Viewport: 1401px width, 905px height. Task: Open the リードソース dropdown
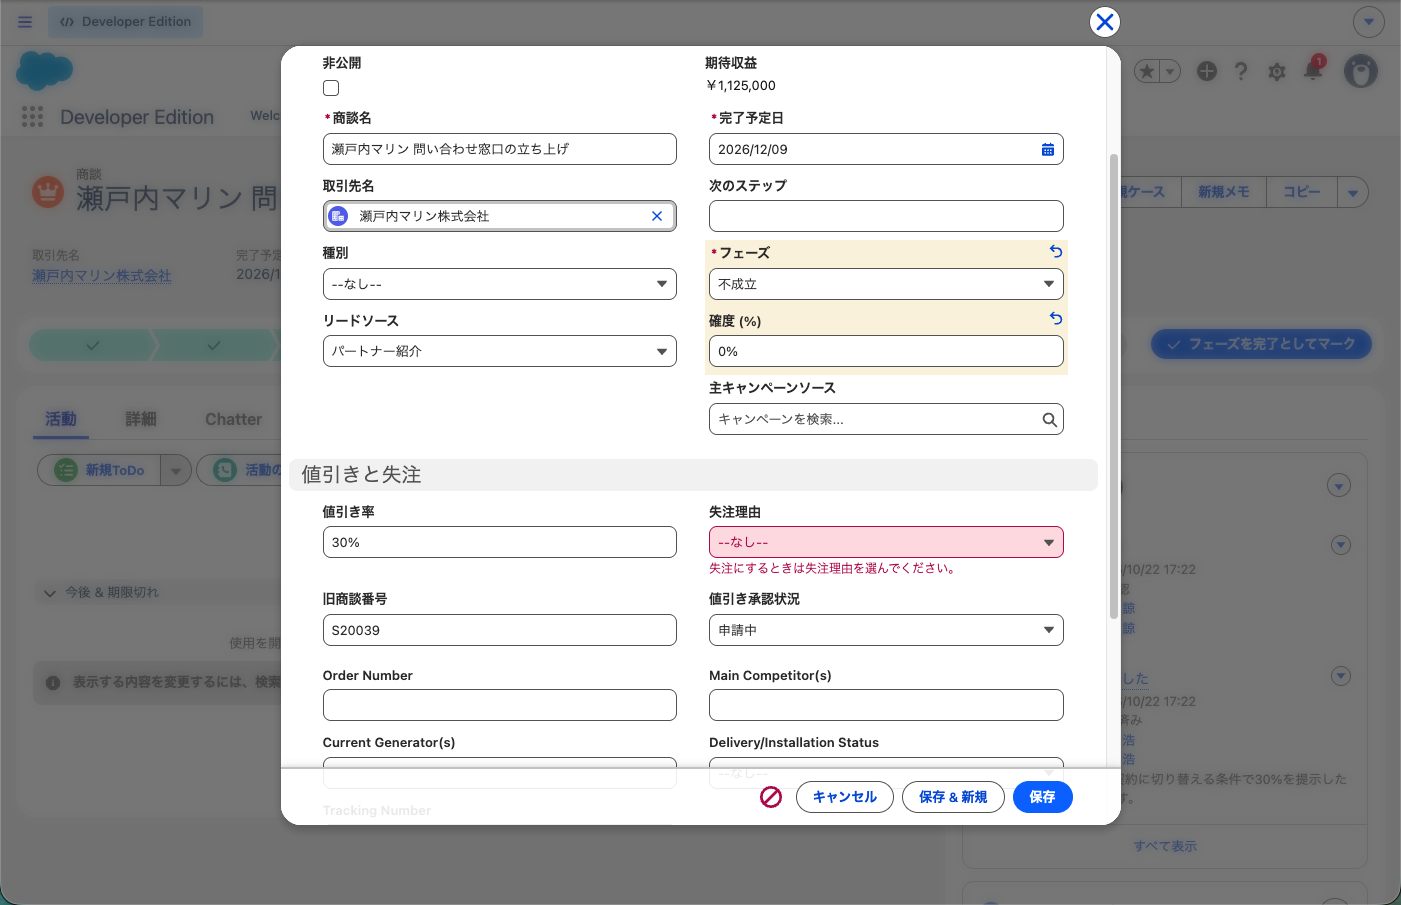tap(500, 351)
